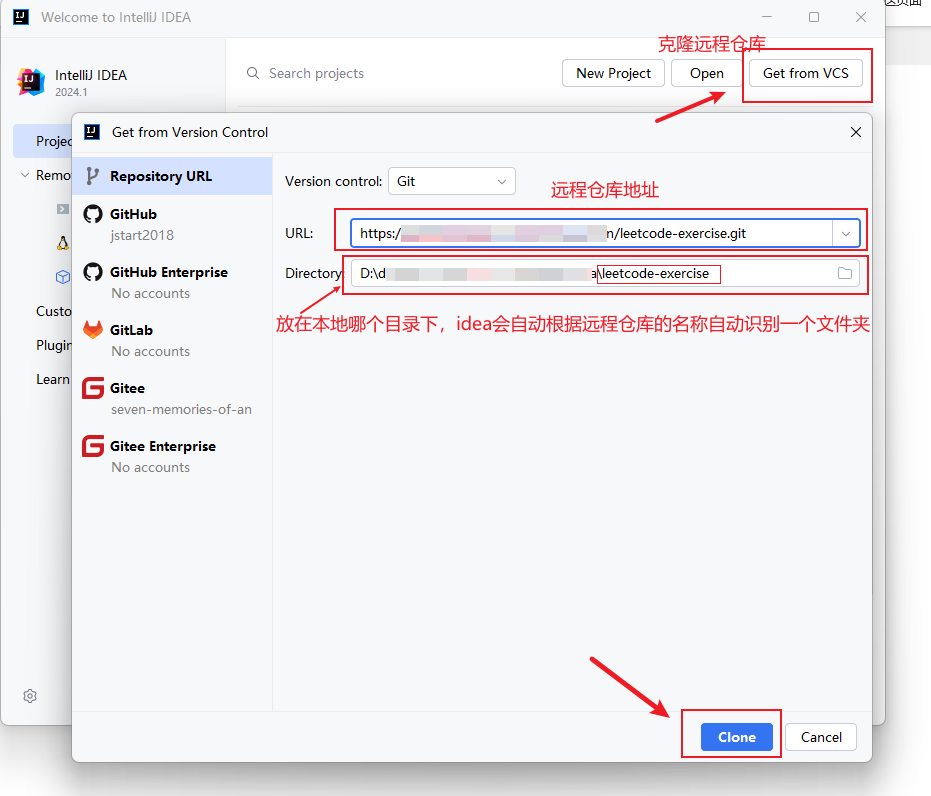Minimize the Welcome to IntelliJ IDEA window
This screenshot has width=931, height=796.
(767, 17)
